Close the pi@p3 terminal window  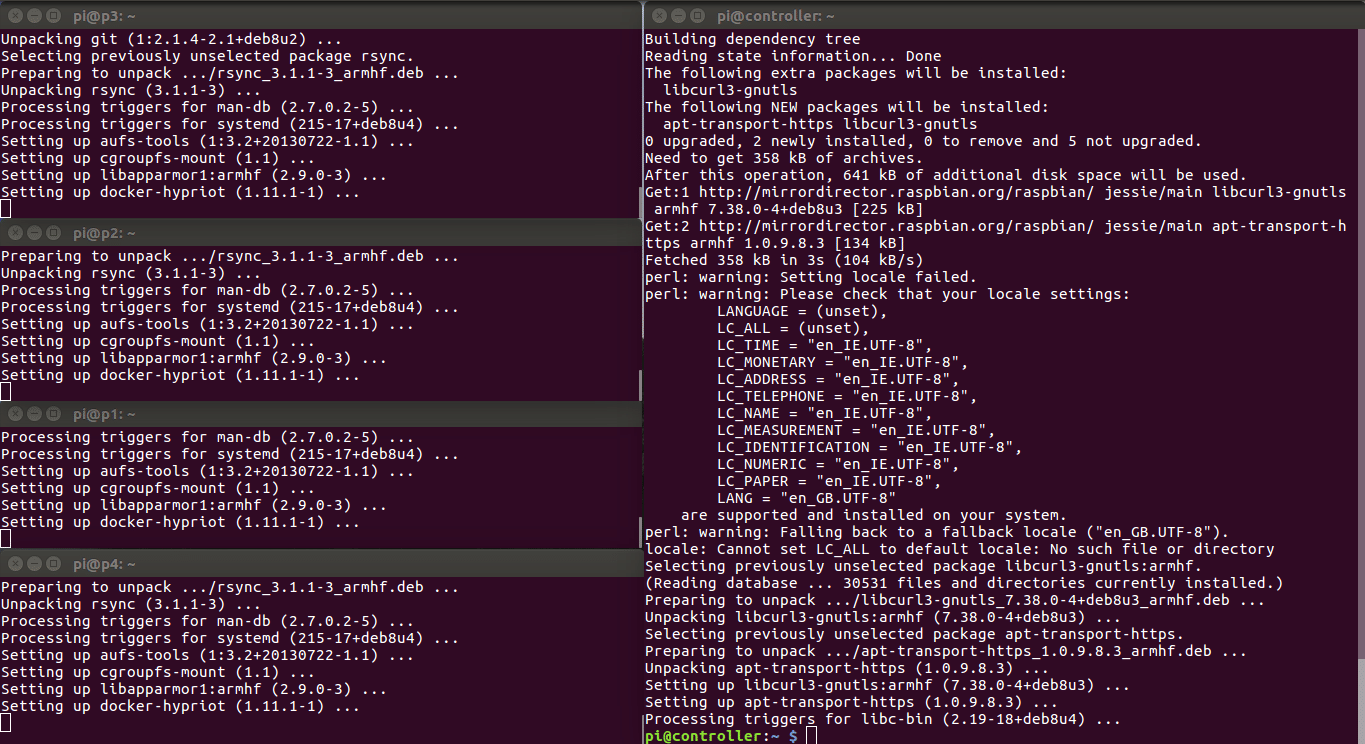click(x=13, y=15)
